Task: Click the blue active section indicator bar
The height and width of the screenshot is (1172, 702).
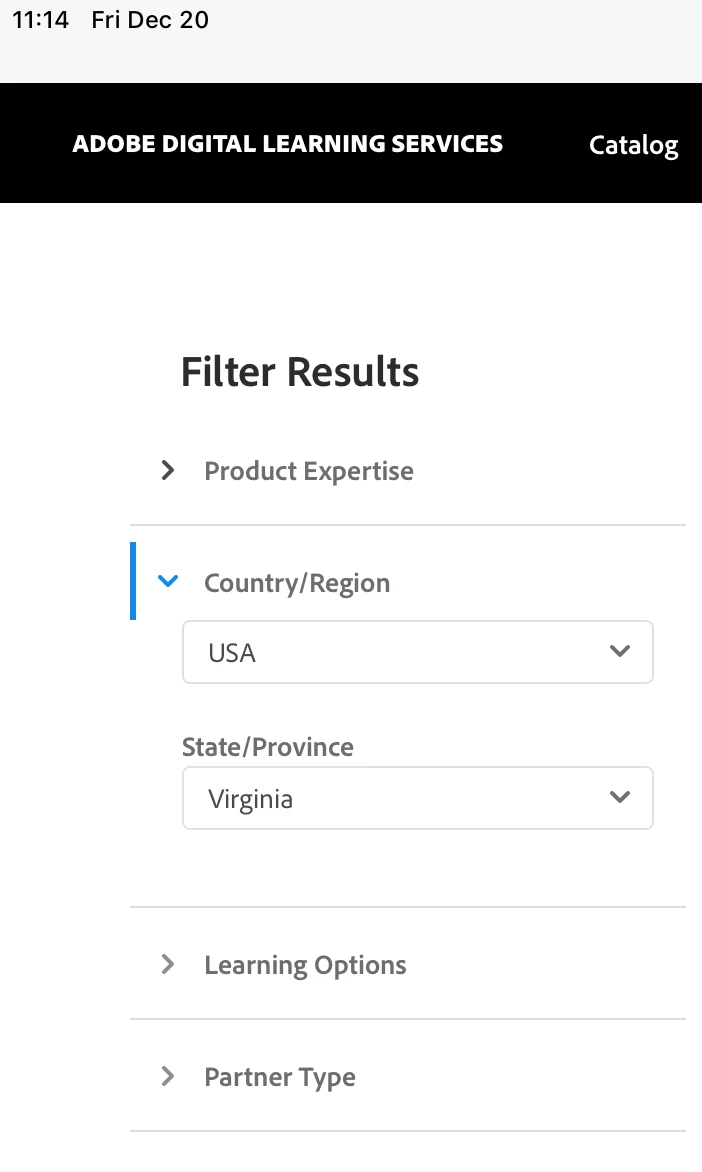Action: click(x=133, y=581)
